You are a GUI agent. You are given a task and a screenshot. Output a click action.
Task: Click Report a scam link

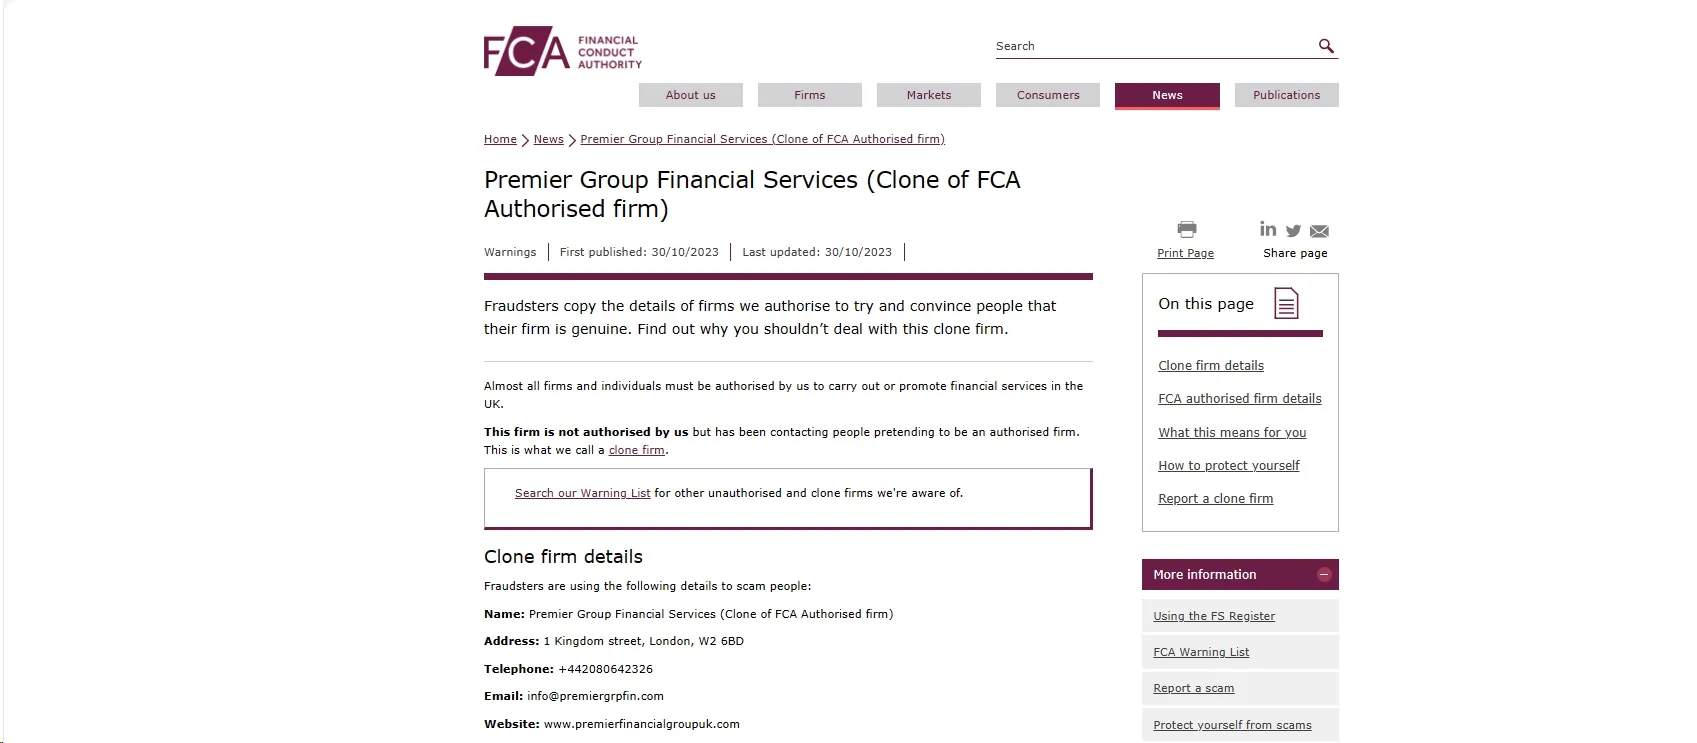pos(1194,688)
